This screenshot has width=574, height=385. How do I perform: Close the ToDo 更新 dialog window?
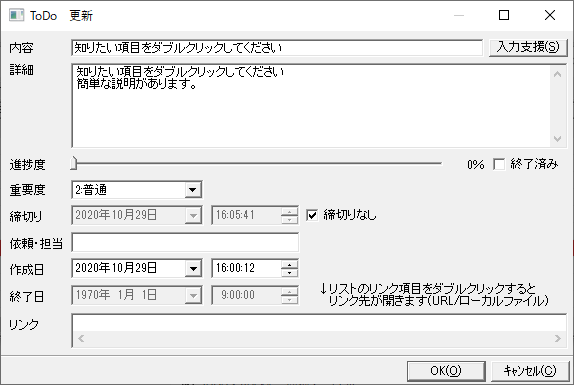point(550,15)
